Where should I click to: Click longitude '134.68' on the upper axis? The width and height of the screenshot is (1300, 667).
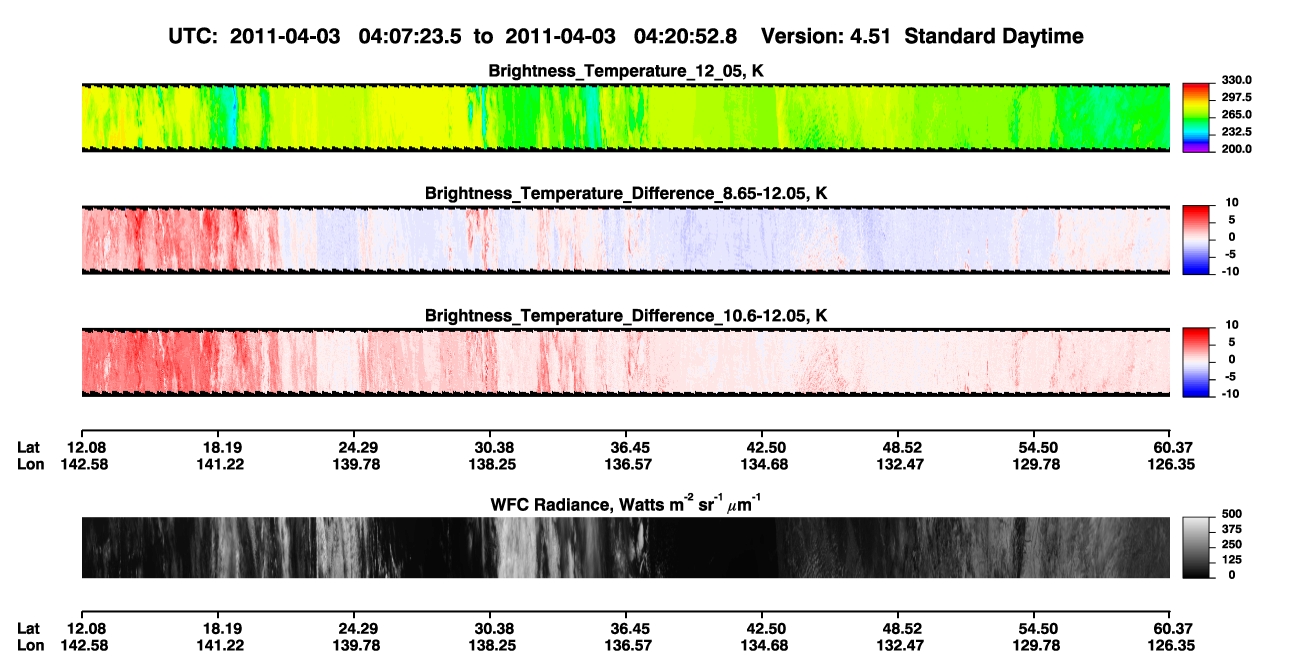pyautogui.click(x=764, y=465)
